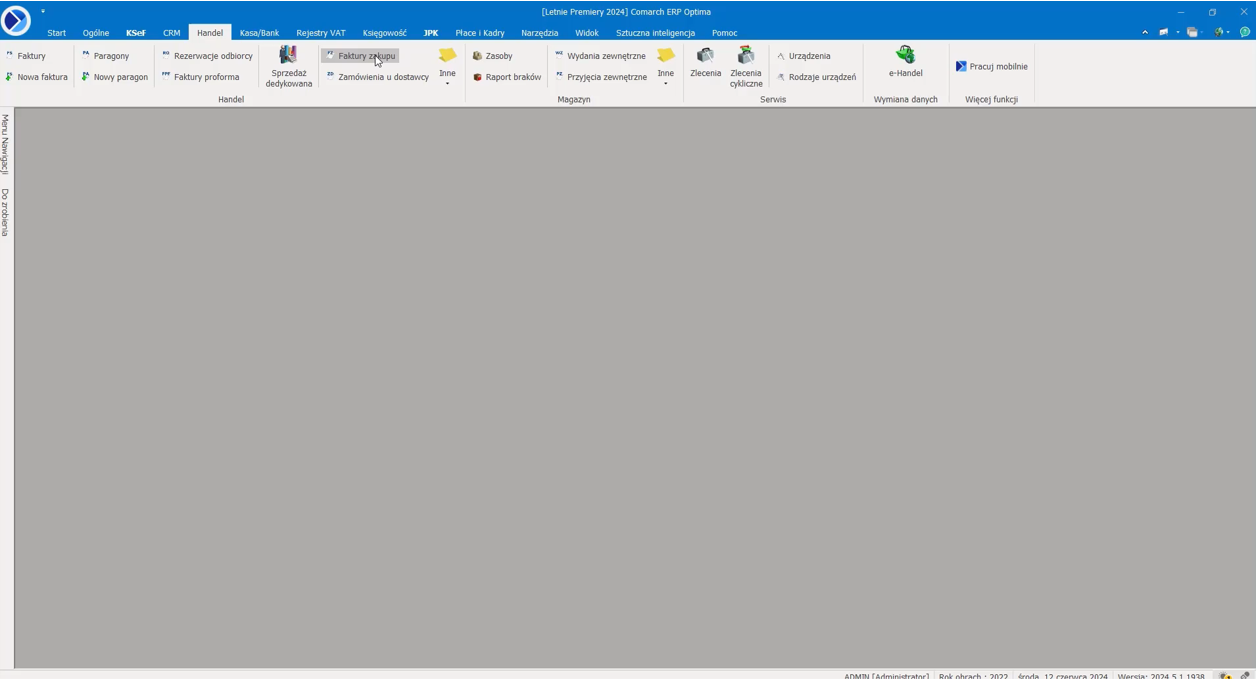This screenshot has height=679, width=1256.
Task: Show the Do zrobienia side panel
Action: point(5,212)
